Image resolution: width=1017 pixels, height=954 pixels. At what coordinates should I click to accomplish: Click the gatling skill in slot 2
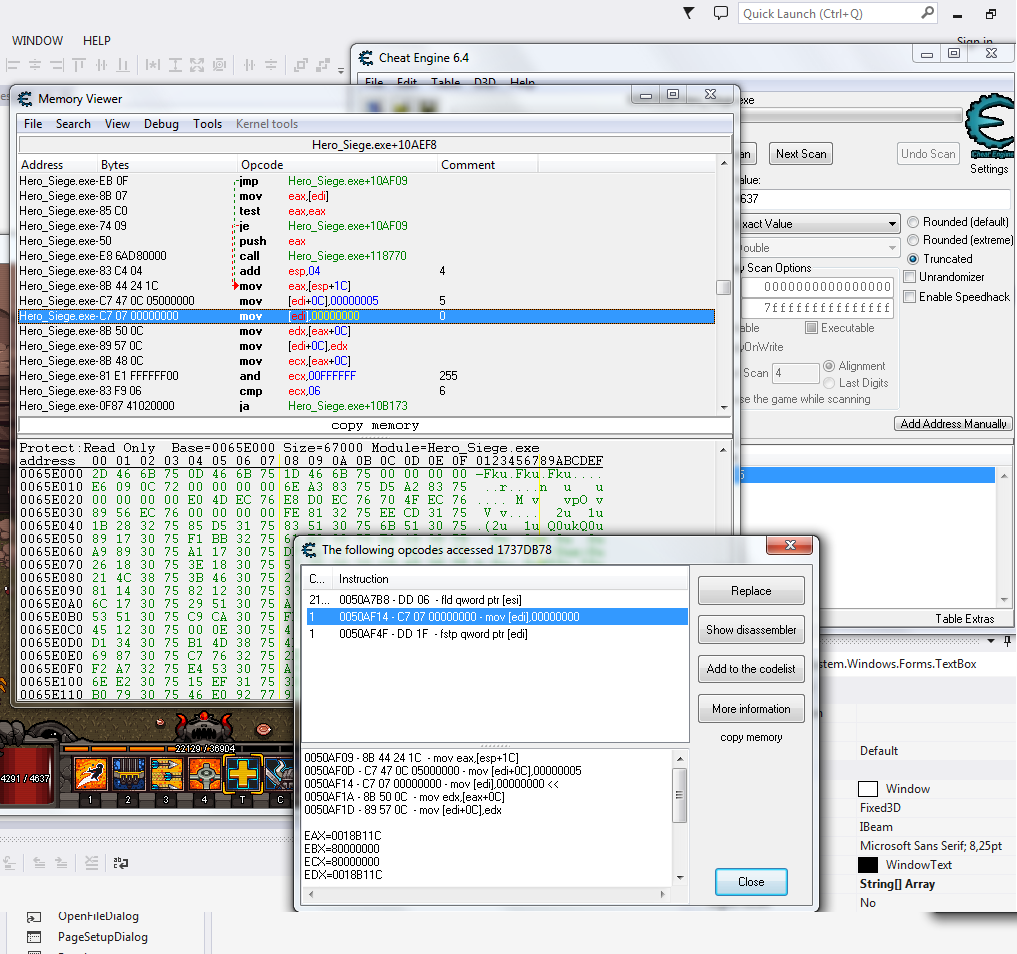(128, 774)
